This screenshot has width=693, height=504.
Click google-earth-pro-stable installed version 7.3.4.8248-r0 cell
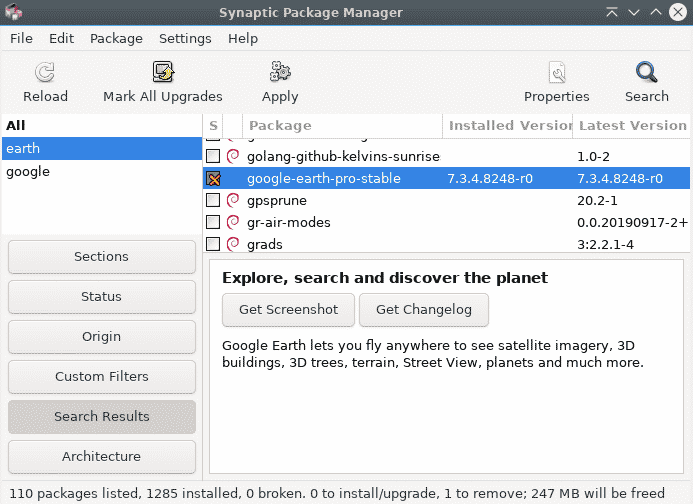click(x=490, y=179)
